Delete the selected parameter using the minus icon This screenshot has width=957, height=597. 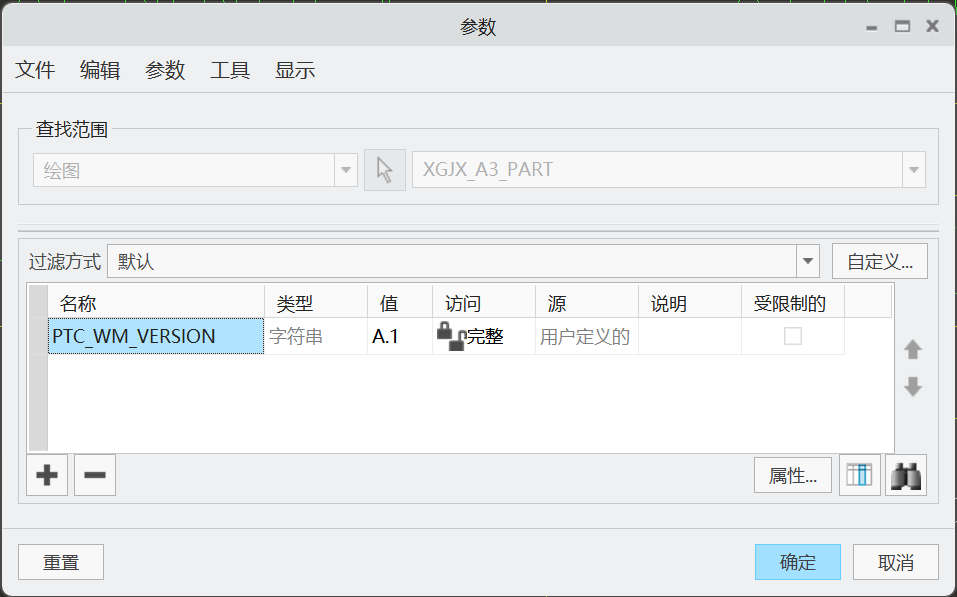[94, 475]
